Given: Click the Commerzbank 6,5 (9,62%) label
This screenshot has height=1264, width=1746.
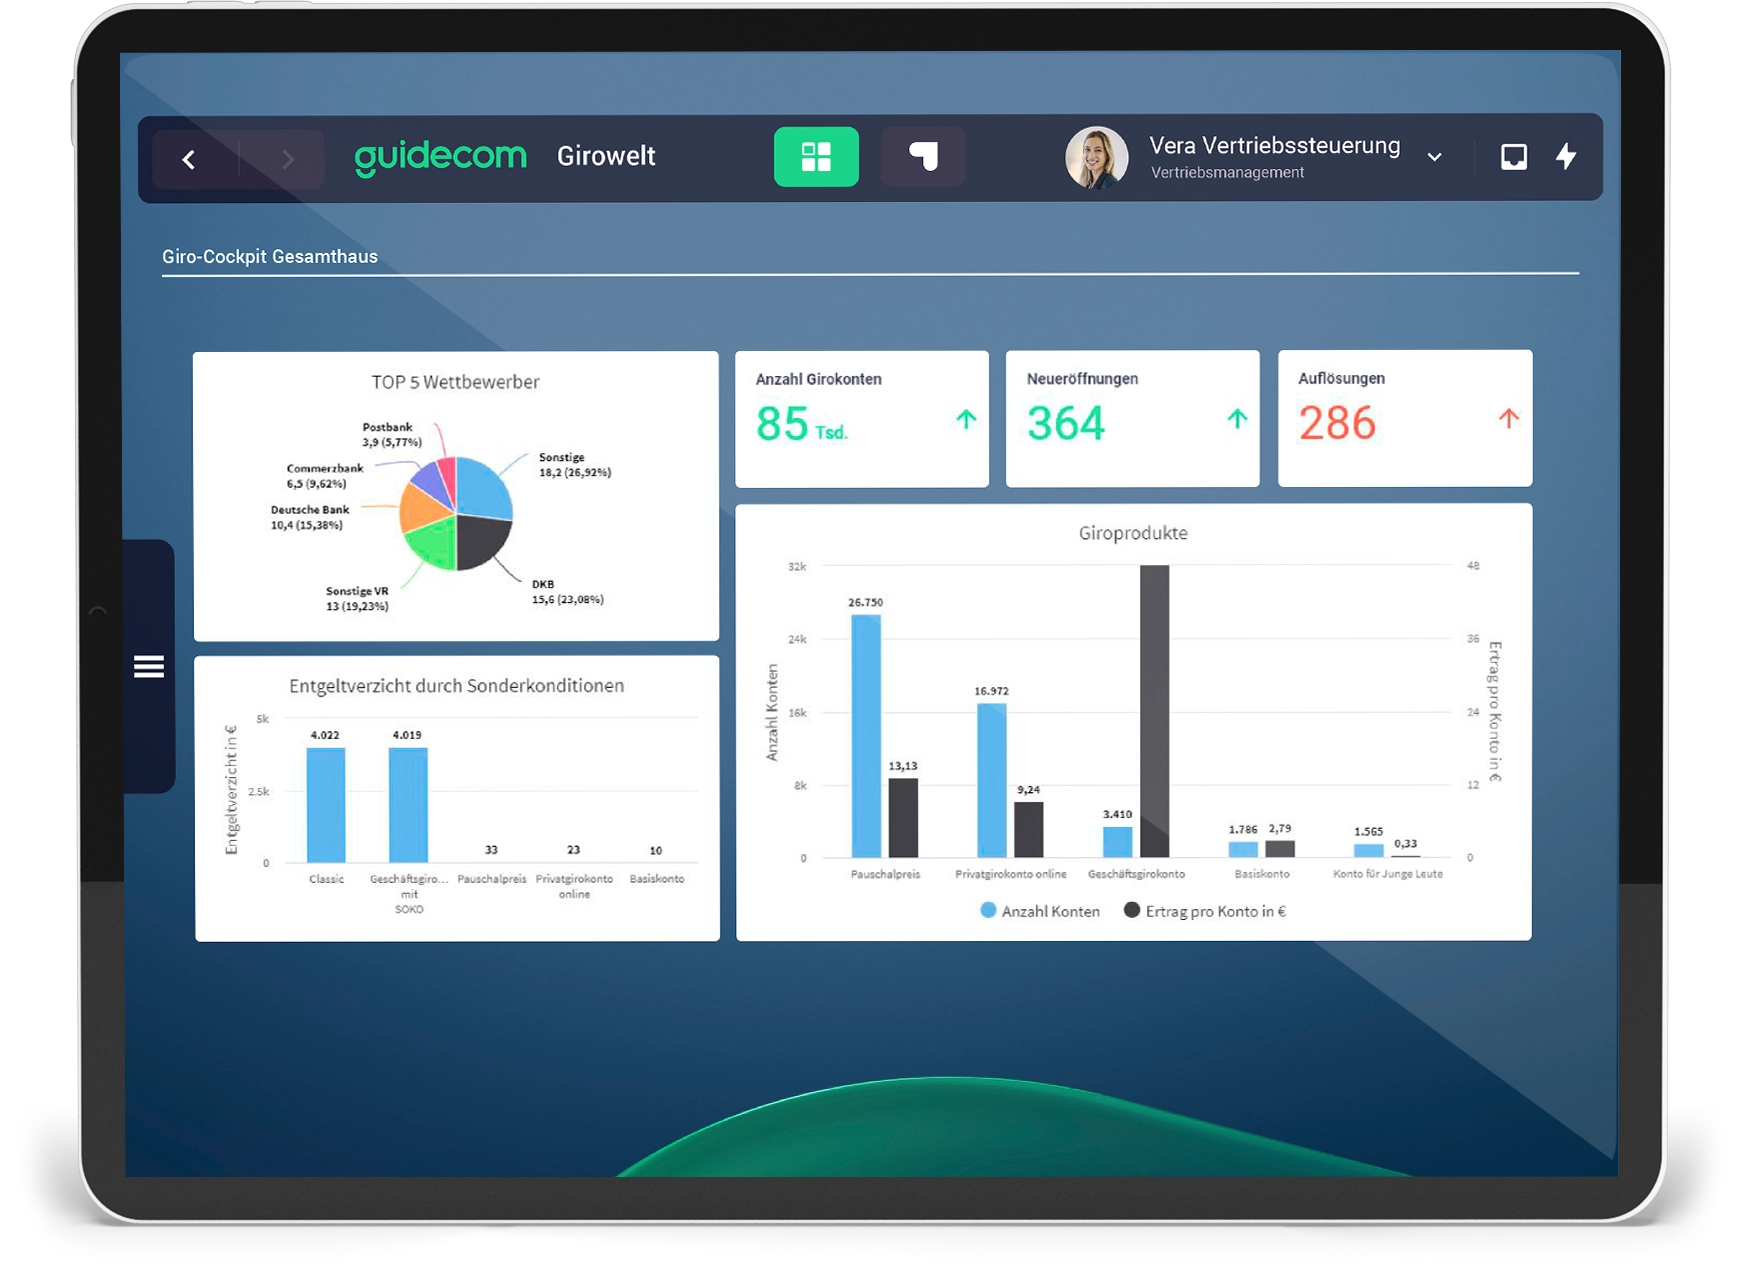Looking at the screenshot, I should tap(325, 476).
